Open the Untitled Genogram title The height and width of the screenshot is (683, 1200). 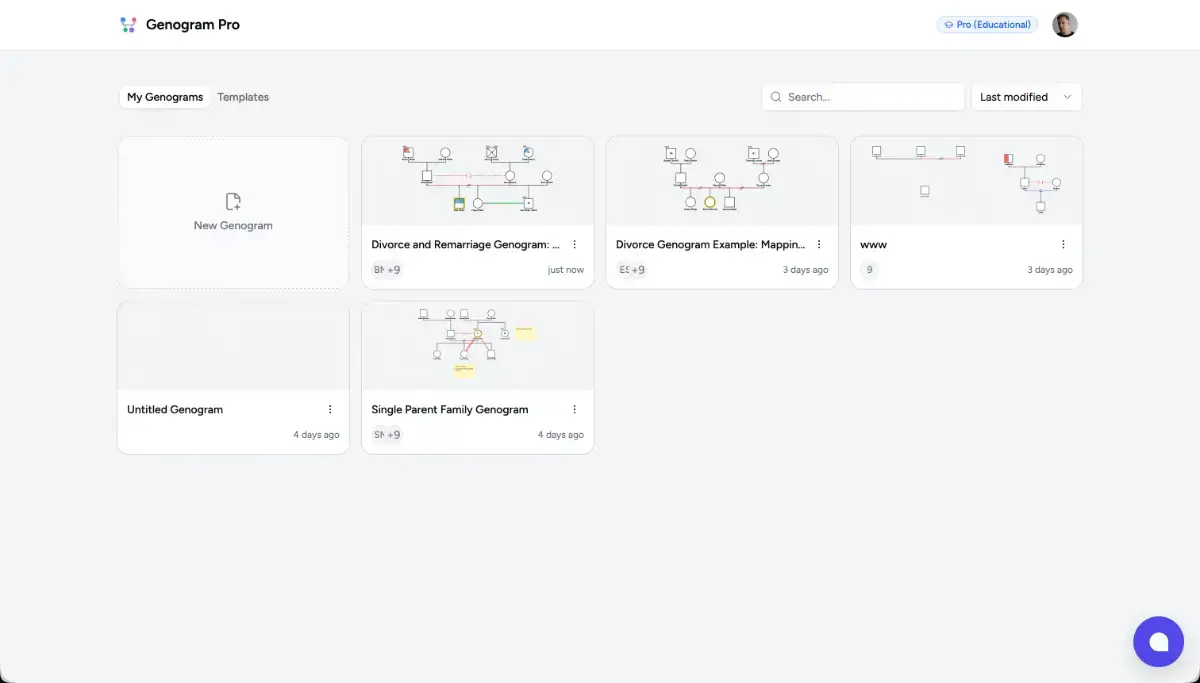175,409
